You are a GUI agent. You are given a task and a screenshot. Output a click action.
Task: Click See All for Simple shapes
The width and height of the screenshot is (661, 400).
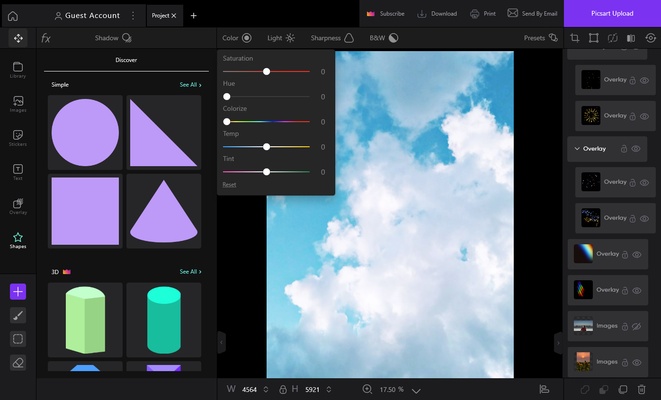coord(191,85)
